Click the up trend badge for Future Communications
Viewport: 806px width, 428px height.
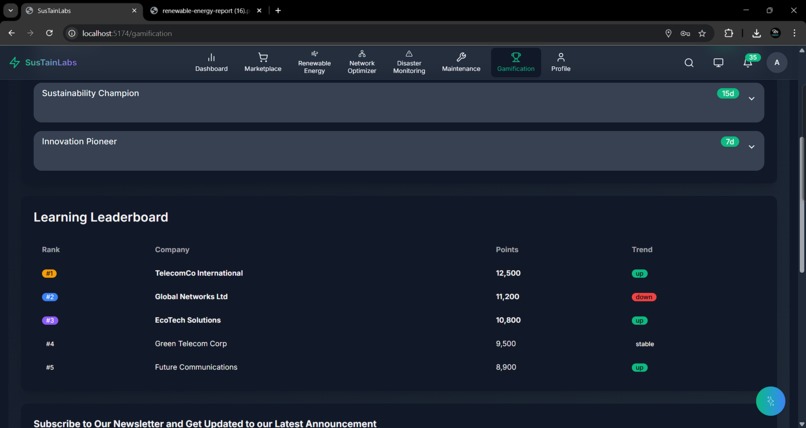point(639,368)
